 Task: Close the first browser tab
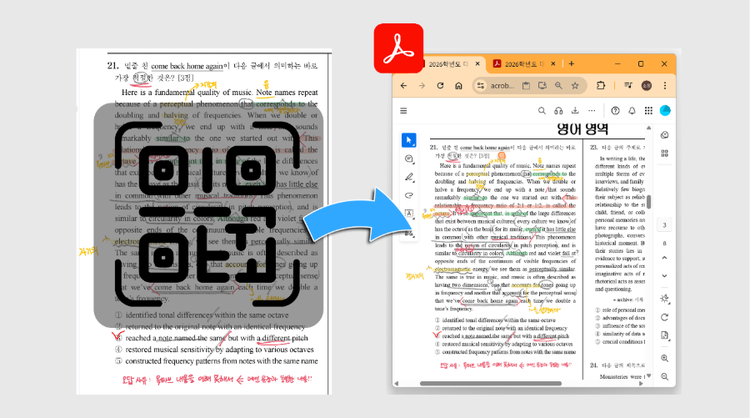click(477, 64)
